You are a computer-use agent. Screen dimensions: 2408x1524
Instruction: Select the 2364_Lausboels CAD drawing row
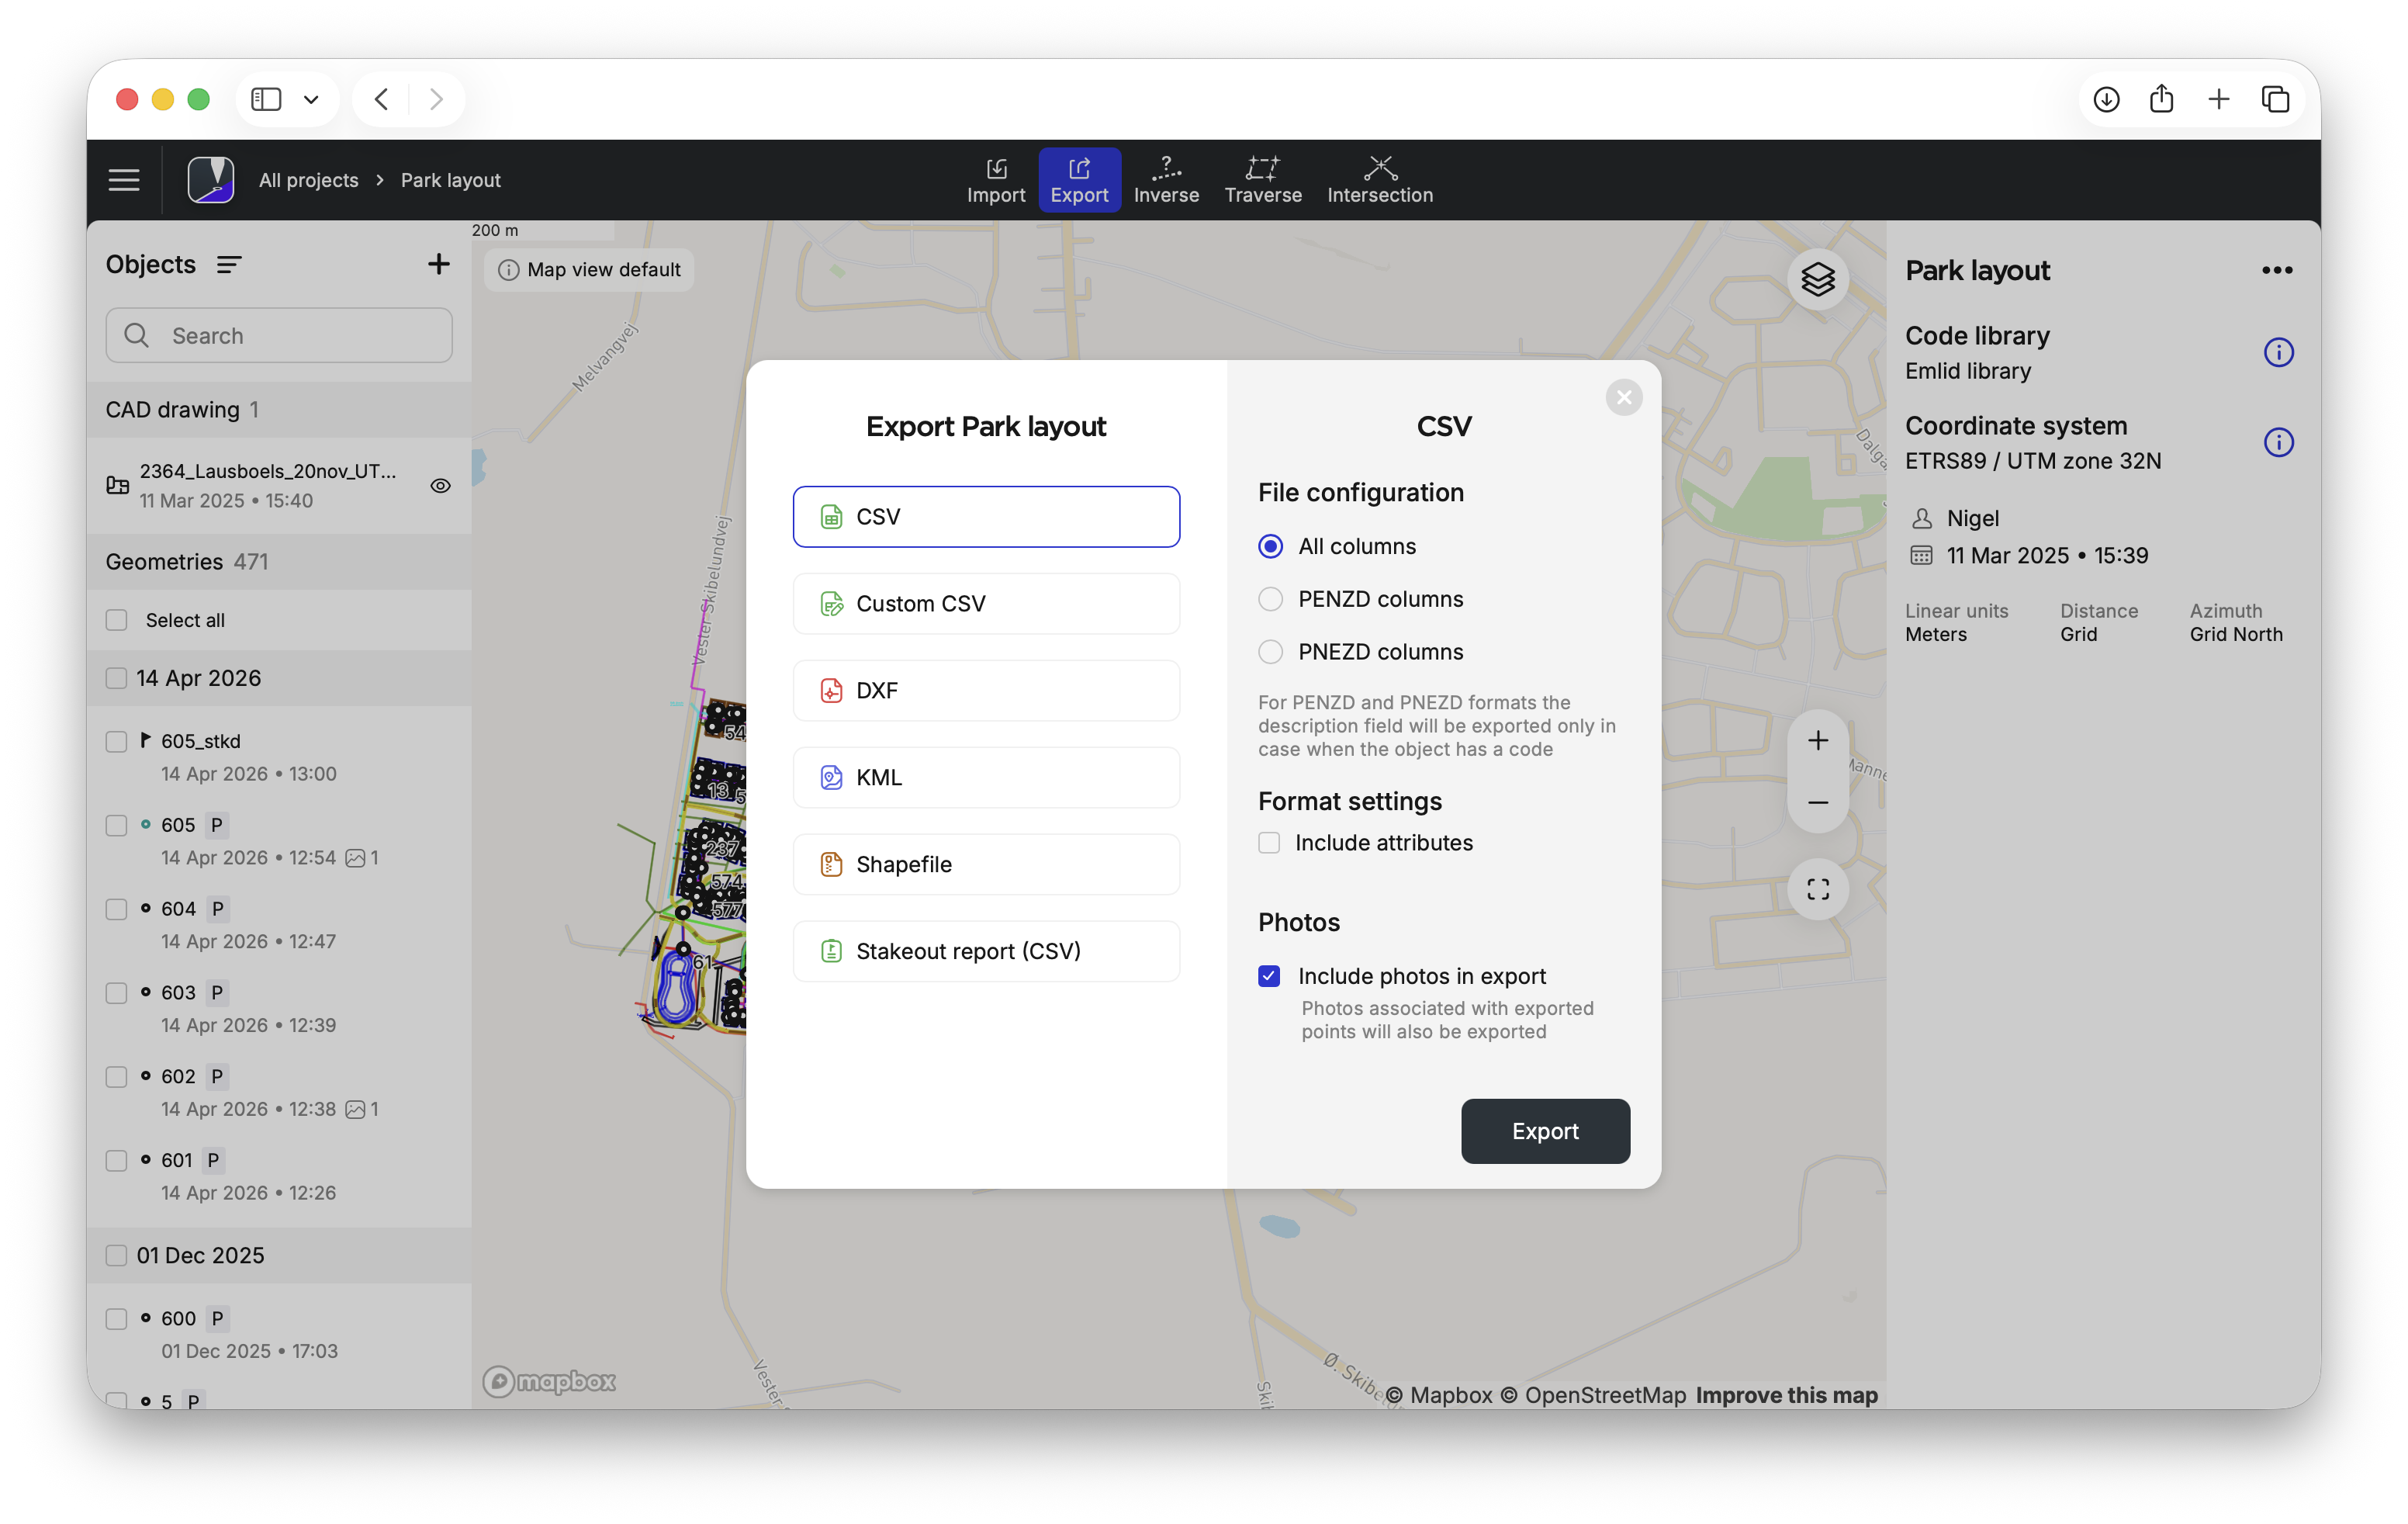point(279,485)
